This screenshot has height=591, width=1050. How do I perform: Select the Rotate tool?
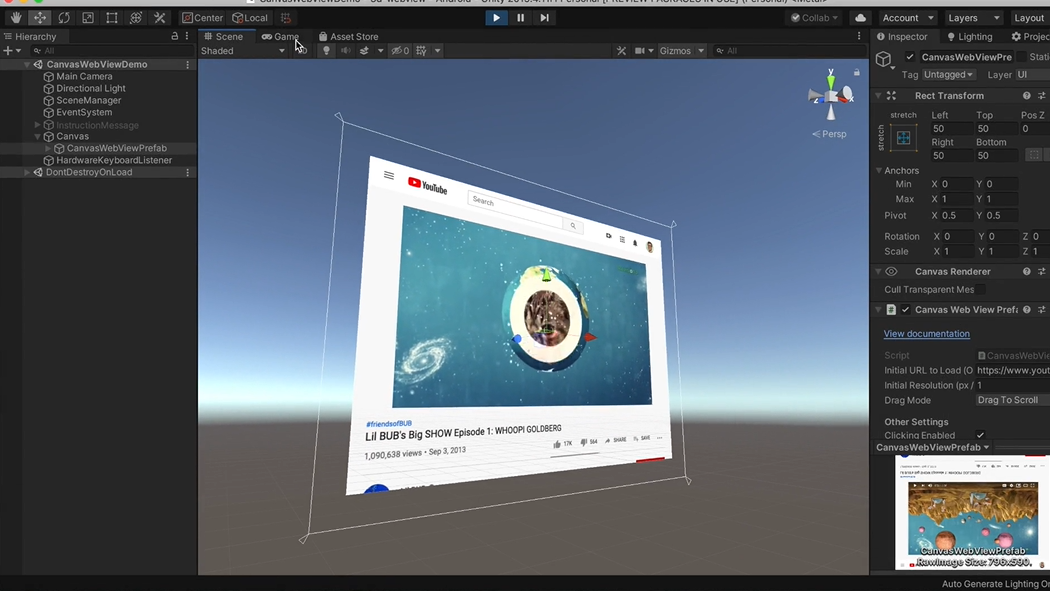point(64,18)
